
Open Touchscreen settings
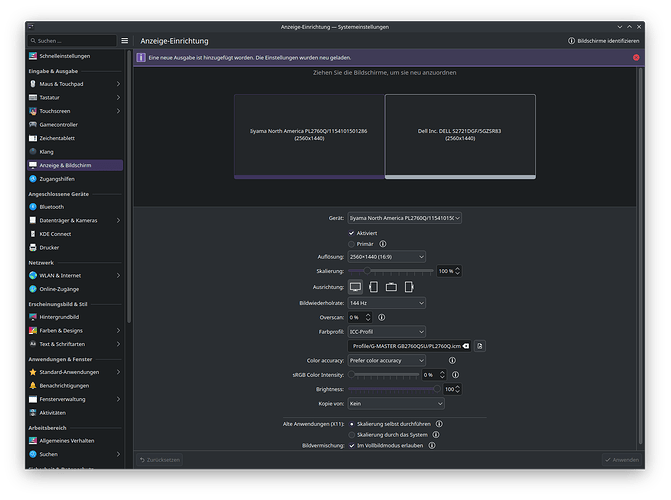(75, 111)
